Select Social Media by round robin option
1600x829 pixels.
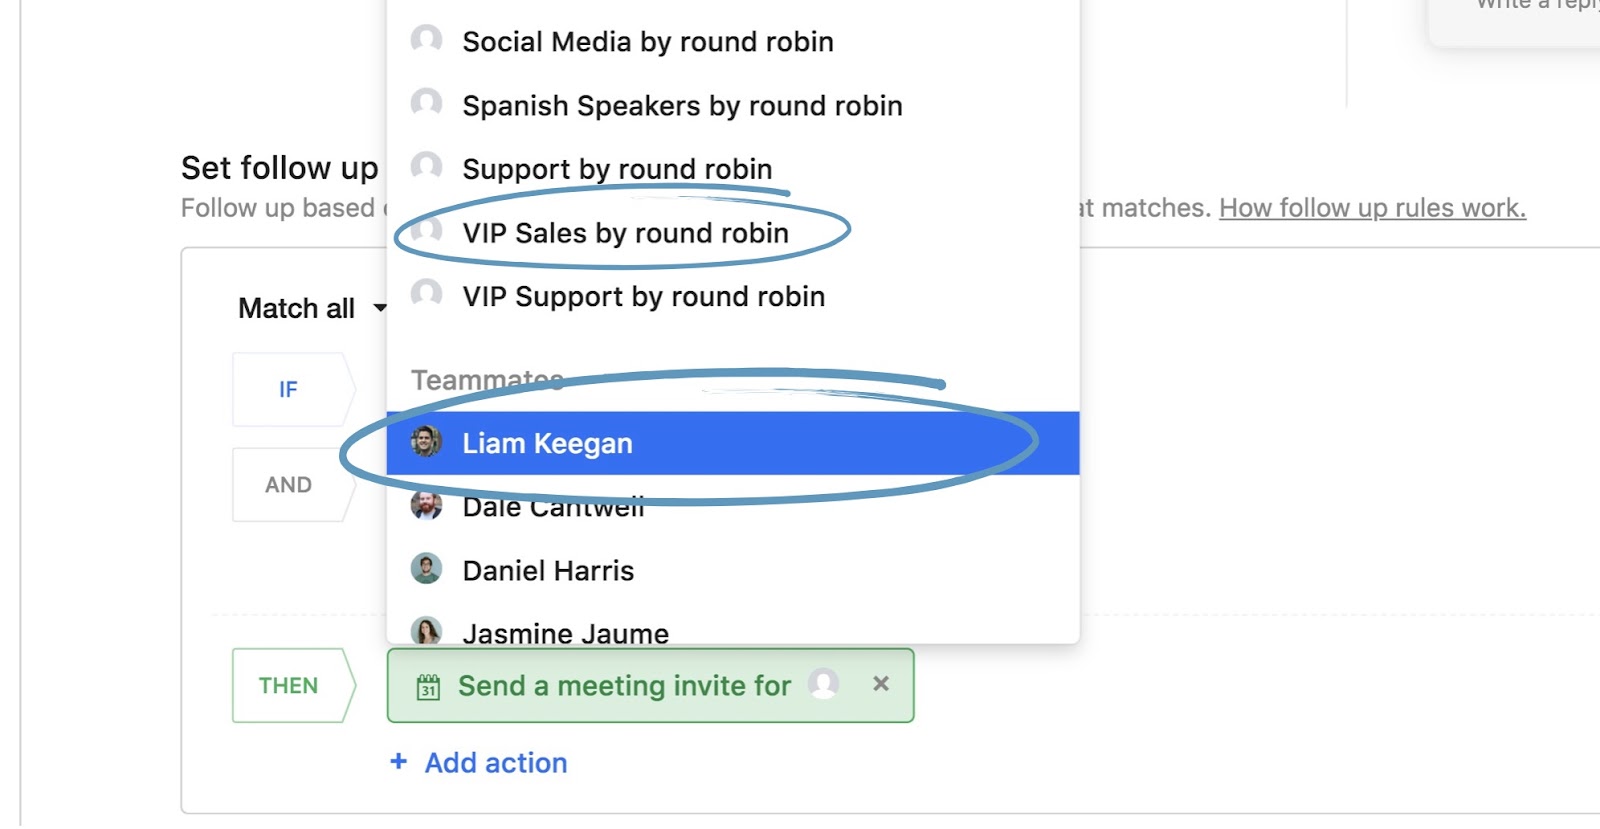tap(647, 42)
